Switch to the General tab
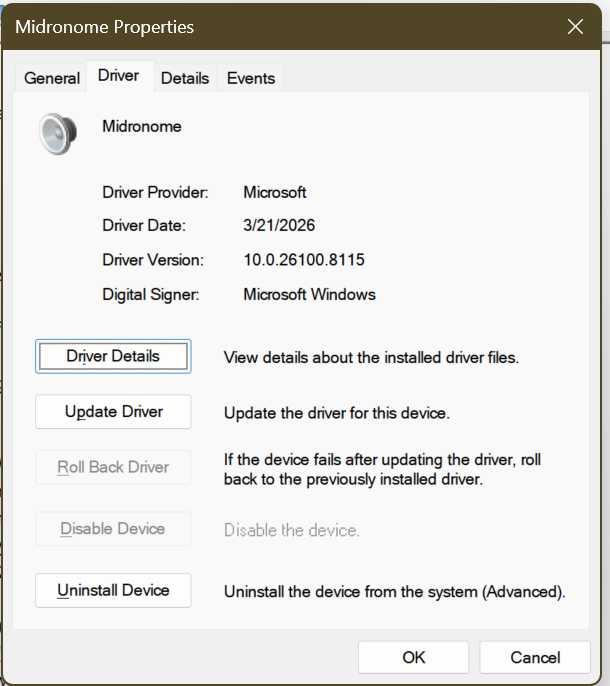 52,78
